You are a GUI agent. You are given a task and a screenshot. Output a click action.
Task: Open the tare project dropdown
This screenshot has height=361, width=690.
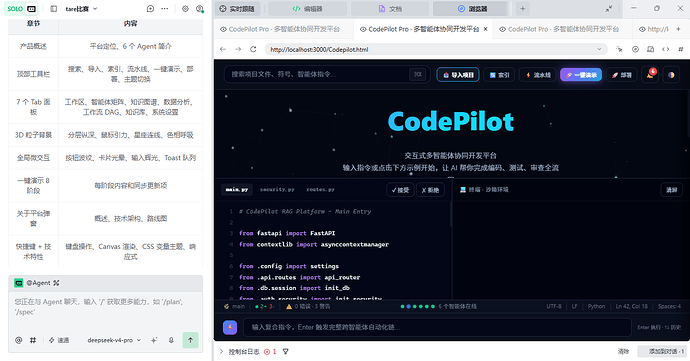(81, 9)
